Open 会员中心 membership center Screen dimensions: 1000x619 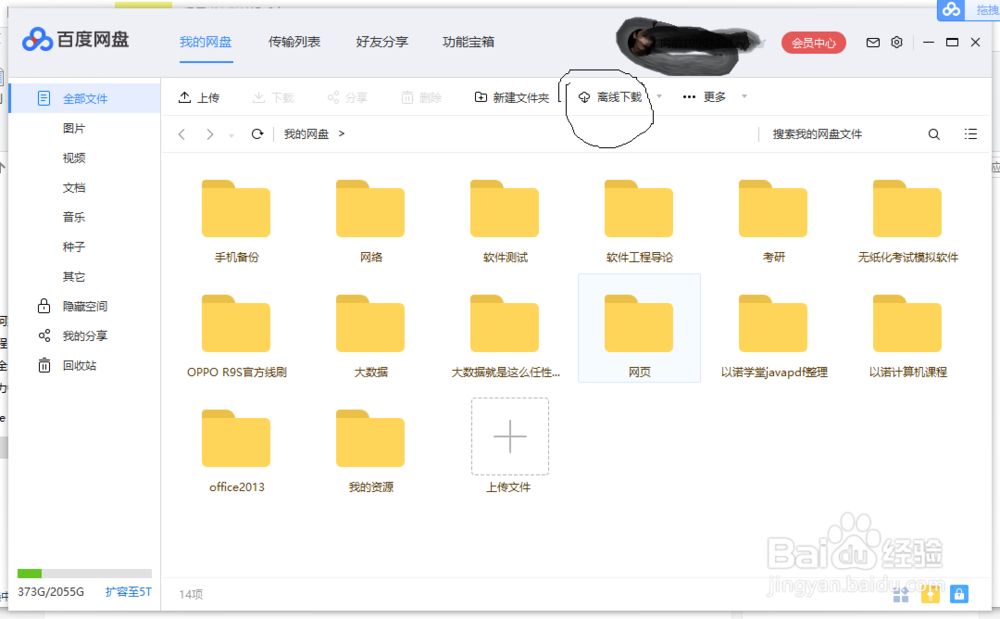click(x=813, y=42)
